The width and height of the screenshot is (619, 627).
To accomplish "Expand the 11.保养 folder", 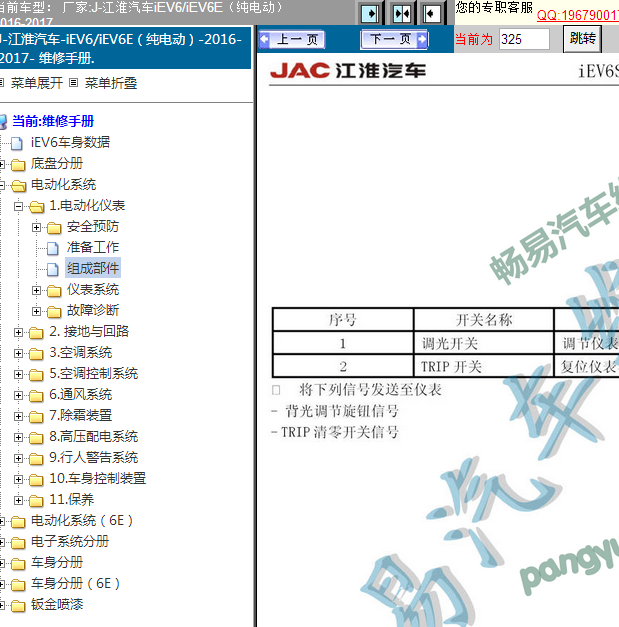I will (18, 500).
